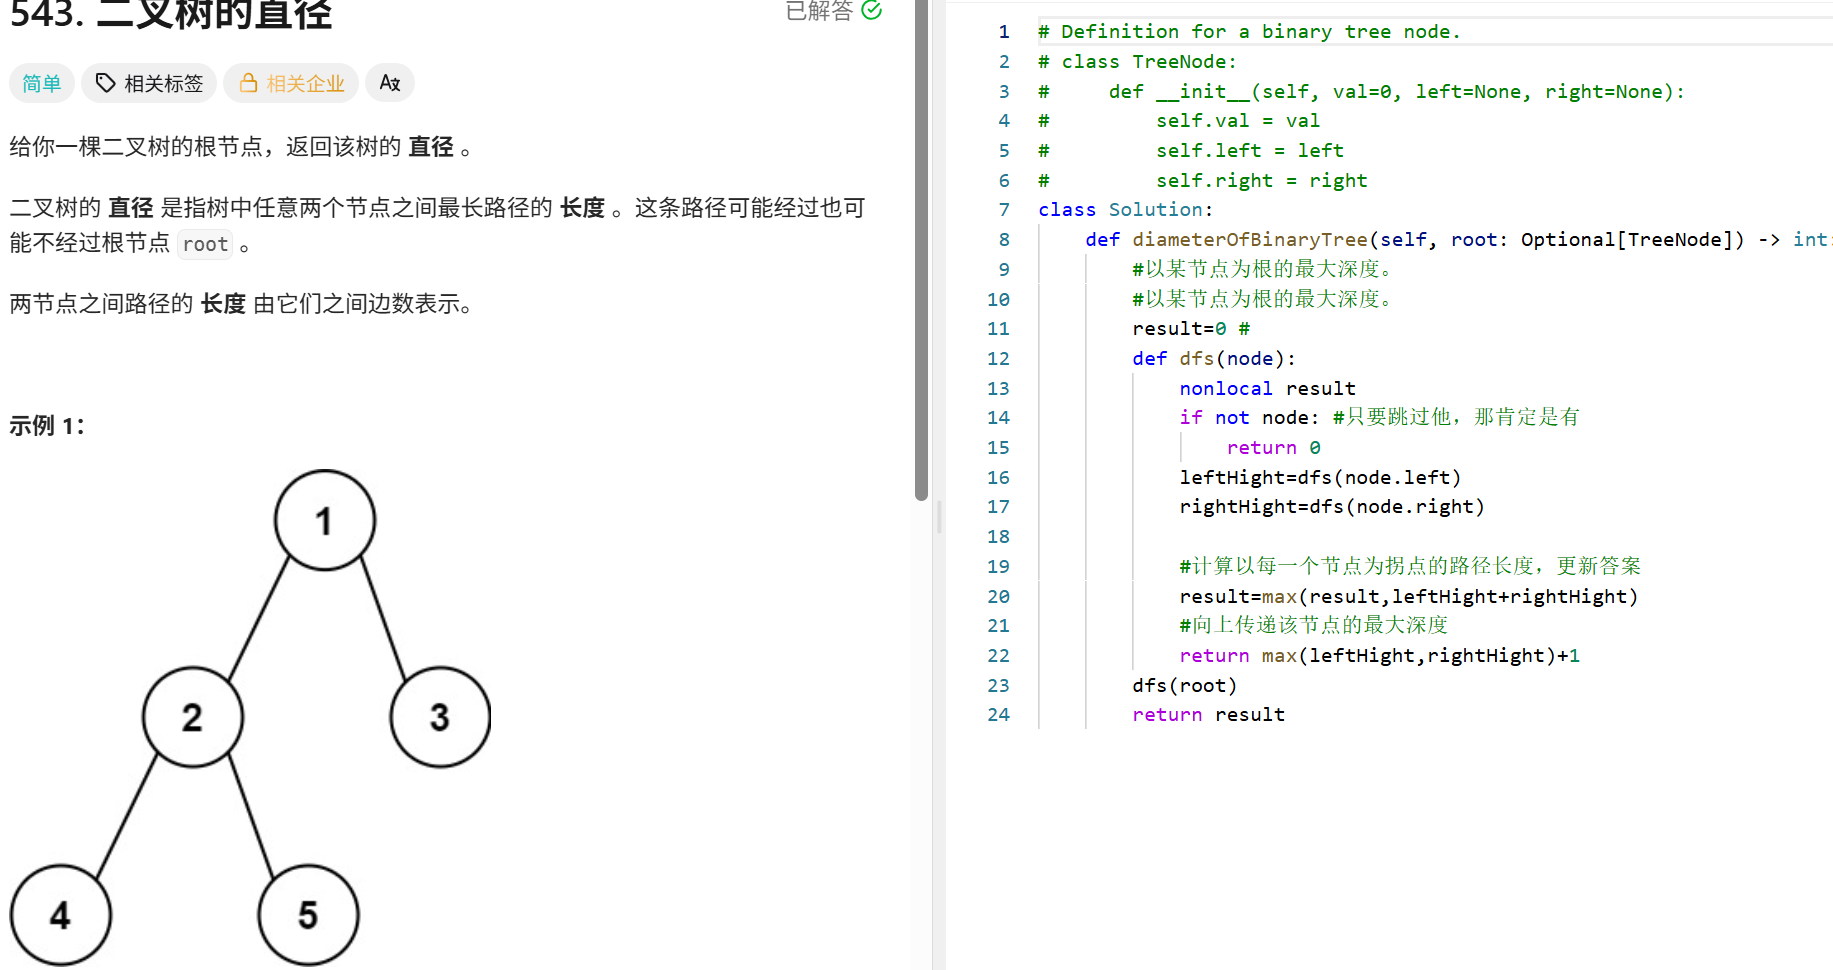Click the panel splitter drag handle
This screenshot has height=970, width=1833.
tap(939, 517)
